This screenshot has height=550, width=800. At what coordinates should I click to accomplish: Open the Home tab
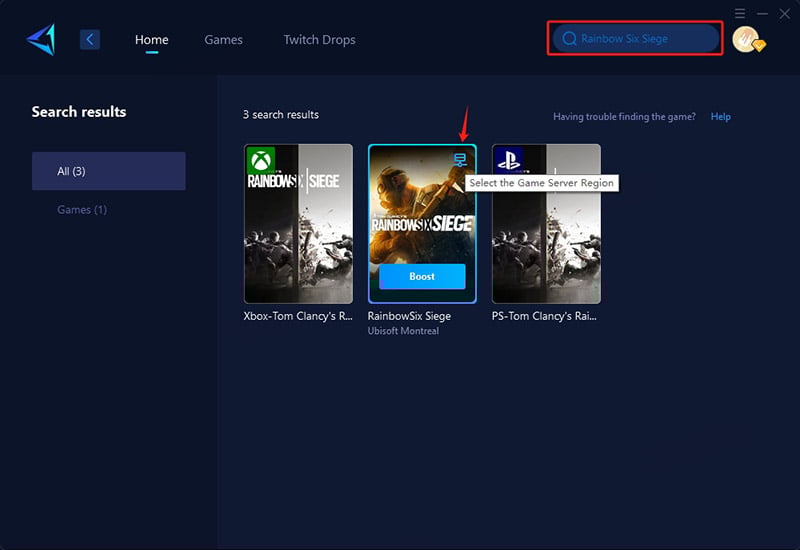pos(152,40)
